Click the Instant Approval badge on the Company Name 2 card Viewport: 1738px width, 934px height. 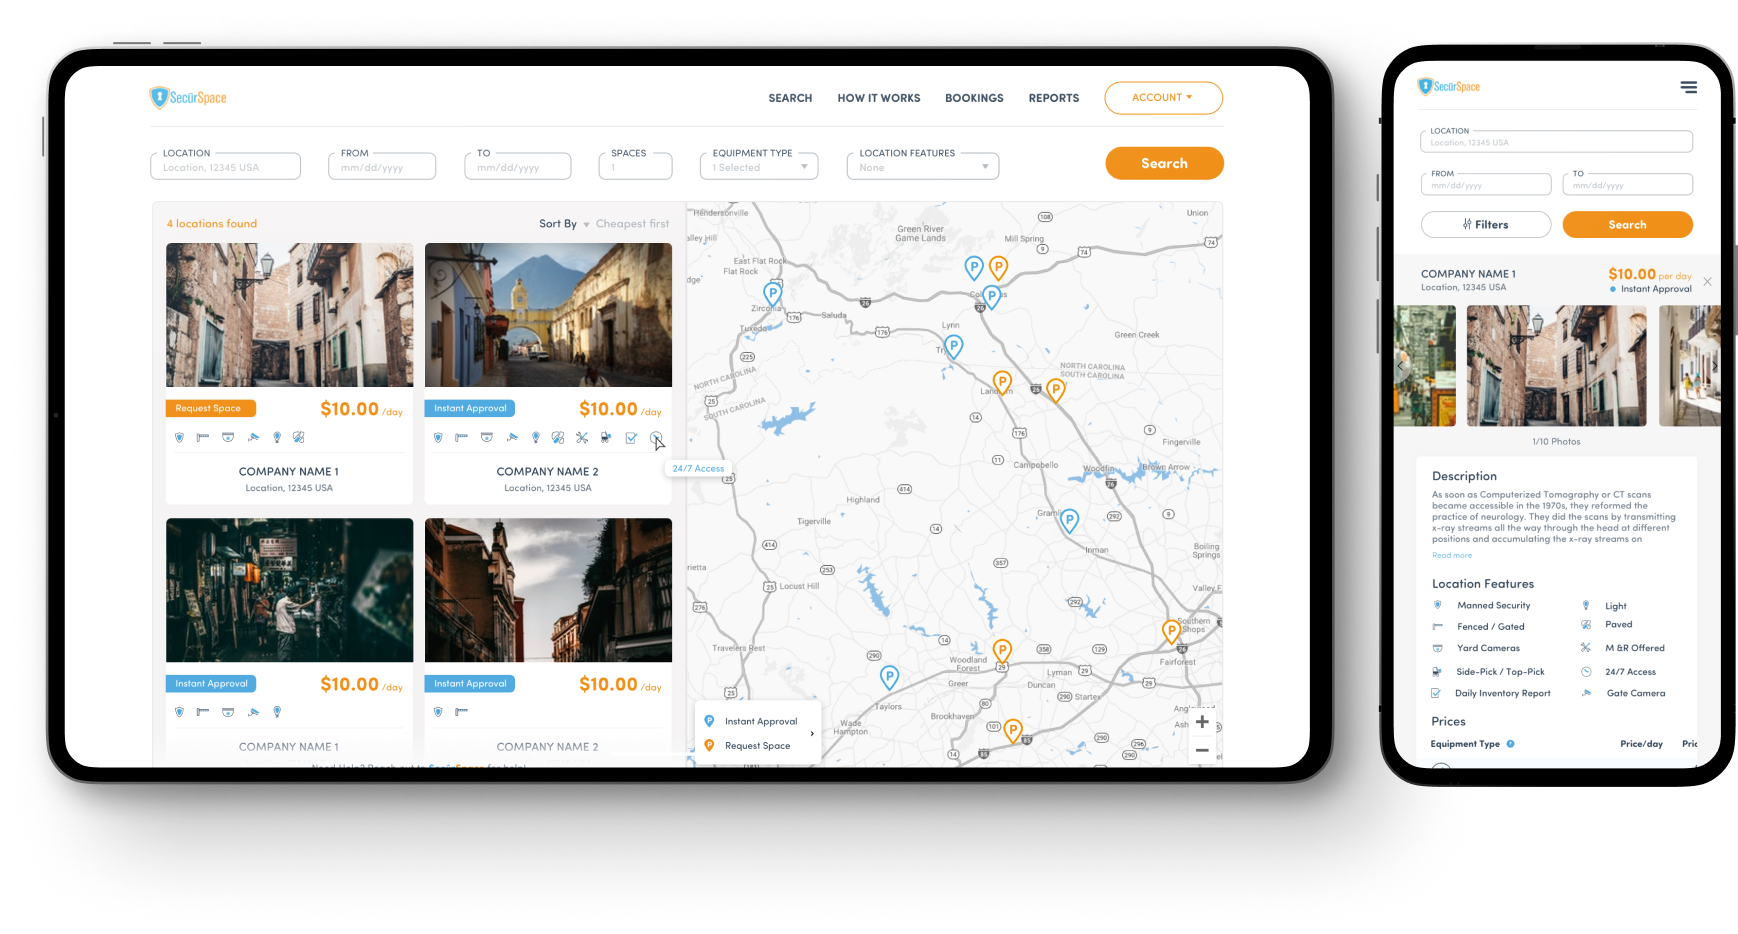(470, 408)
